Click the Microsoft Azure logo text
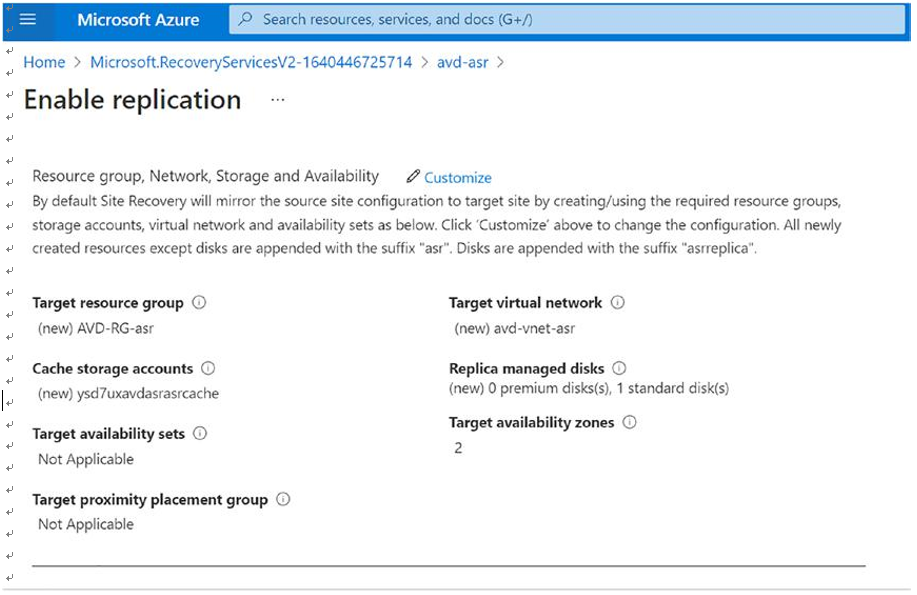This screenshot has width=917, height=595. tap(138, 20)
